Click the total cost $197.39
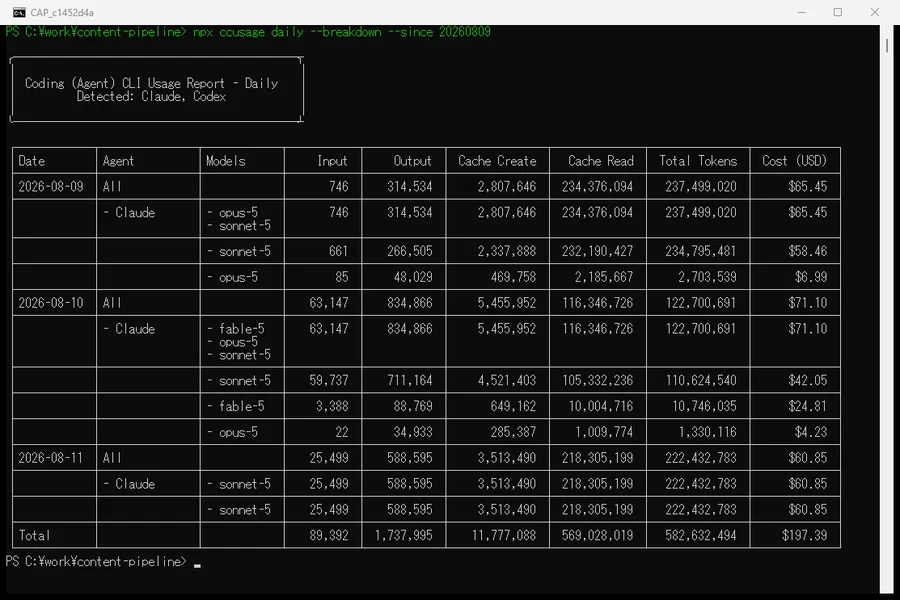The width and height of the screenshot is (900, 600). (x=804, y=536)
